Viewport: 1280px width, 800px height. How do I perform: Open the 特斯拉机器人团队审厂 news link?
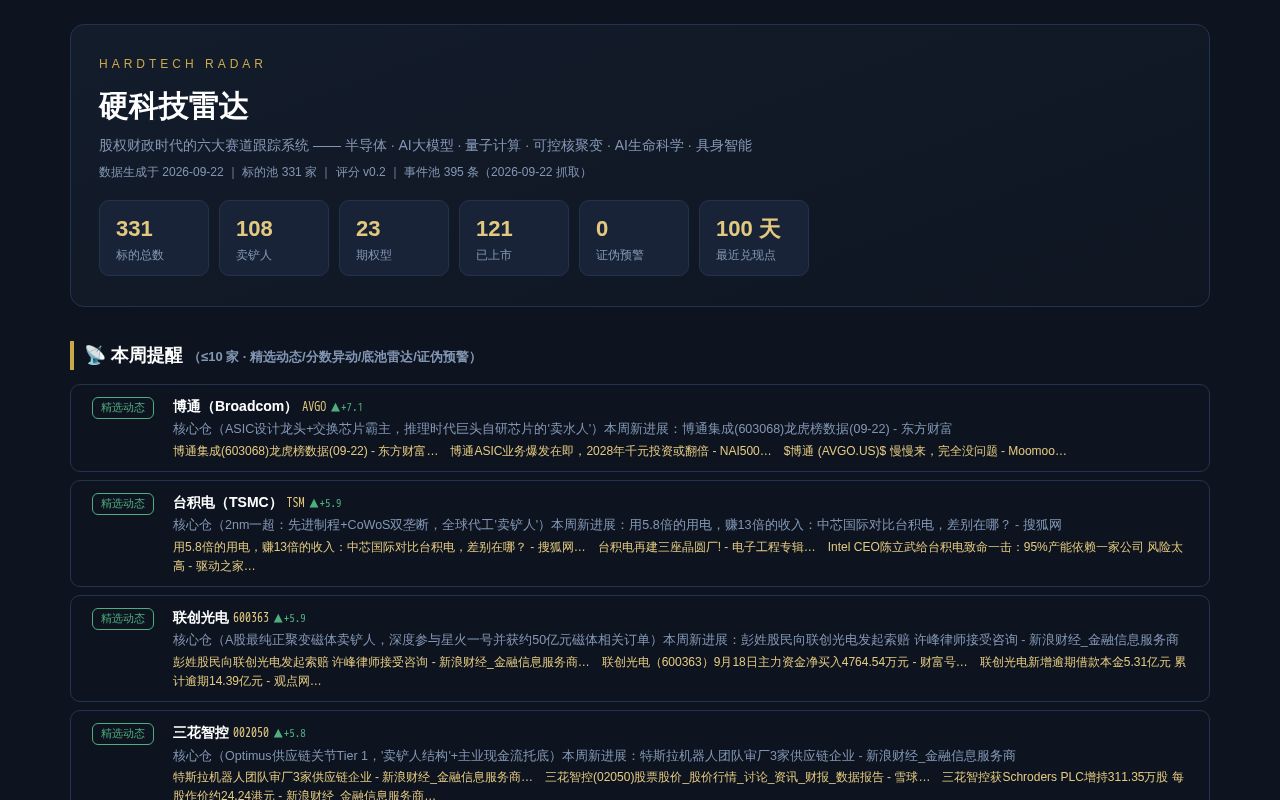tap(353, 777)
